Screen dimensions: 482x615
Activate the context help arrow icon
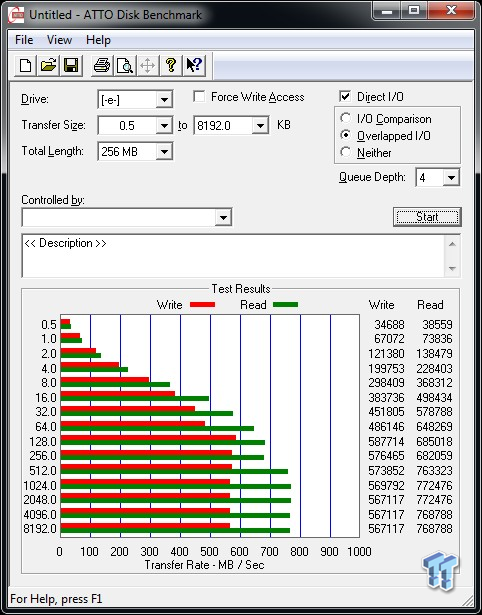(194, 65)
